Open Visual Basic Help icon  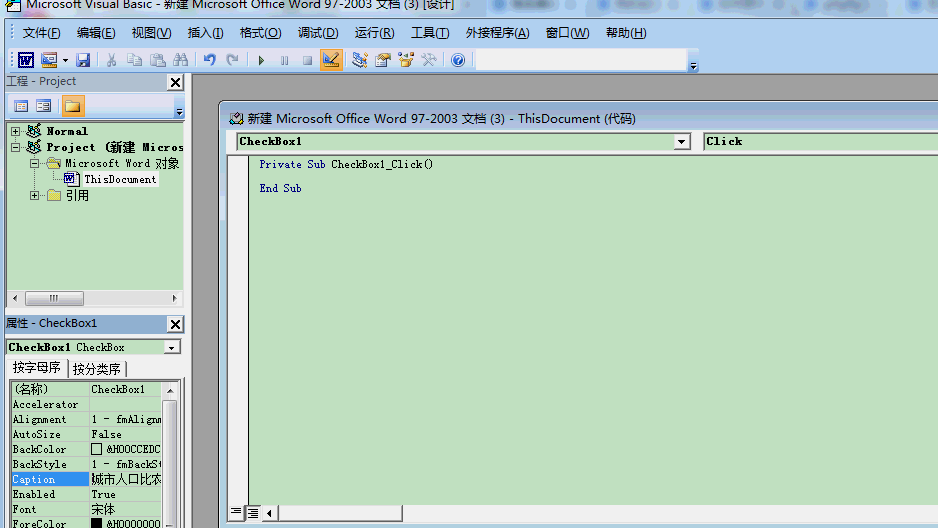tap(458, 60)
